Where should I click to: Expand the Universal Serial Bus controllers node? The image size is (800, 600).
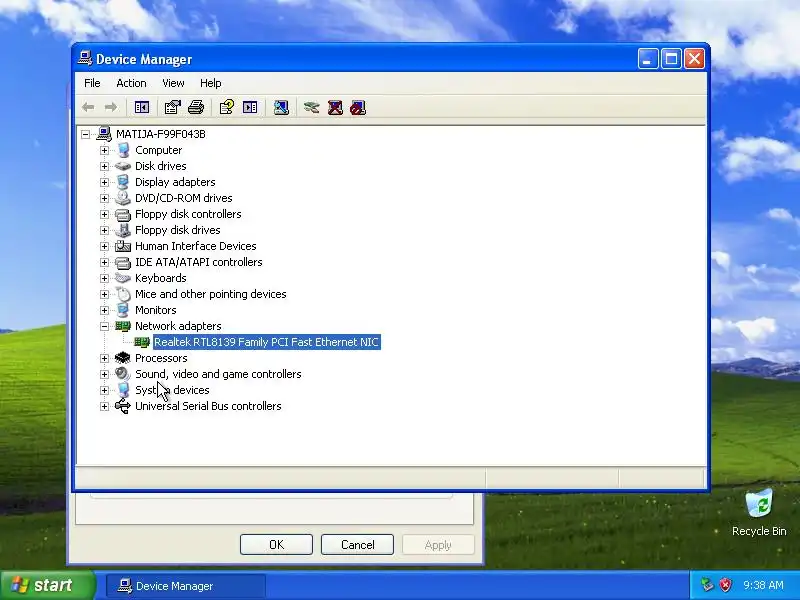click(104, 406)
